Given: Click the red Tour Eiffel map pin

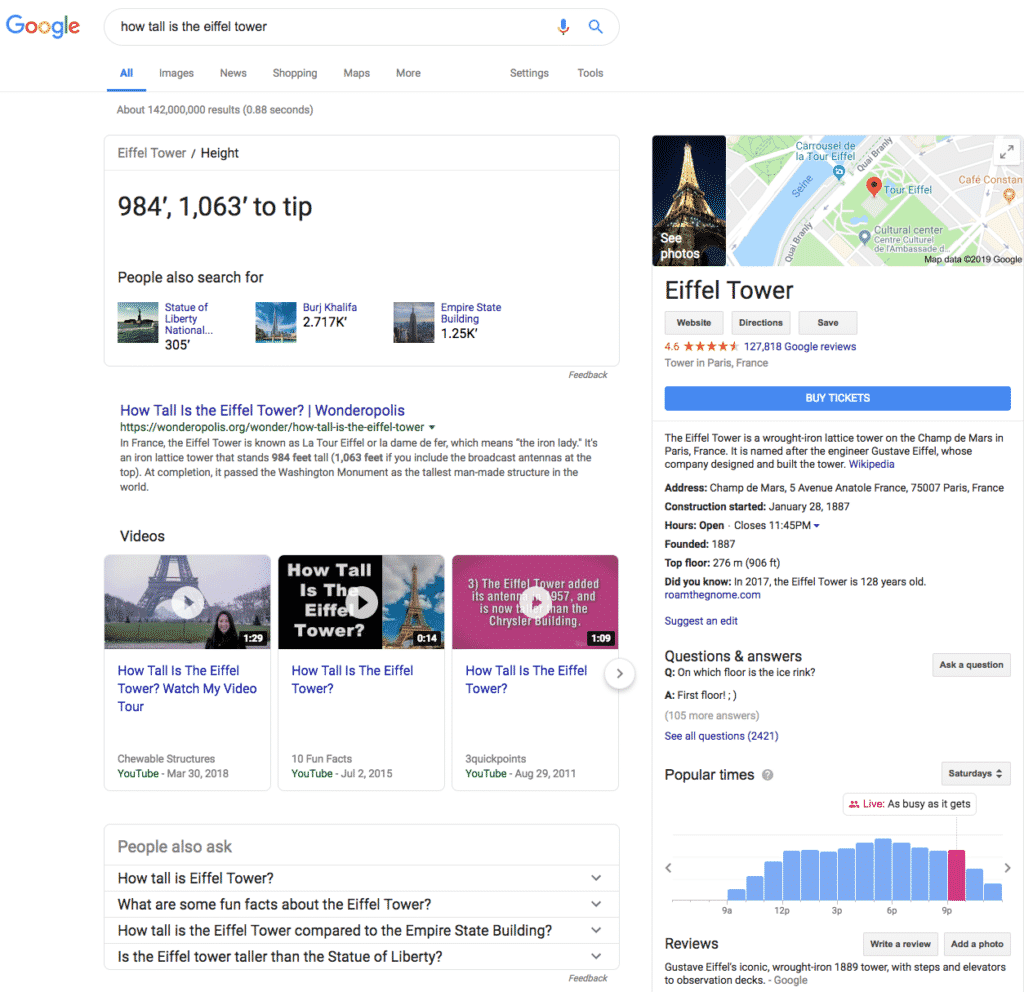Looking at the screenshot, I should click(x=873, y=187).
